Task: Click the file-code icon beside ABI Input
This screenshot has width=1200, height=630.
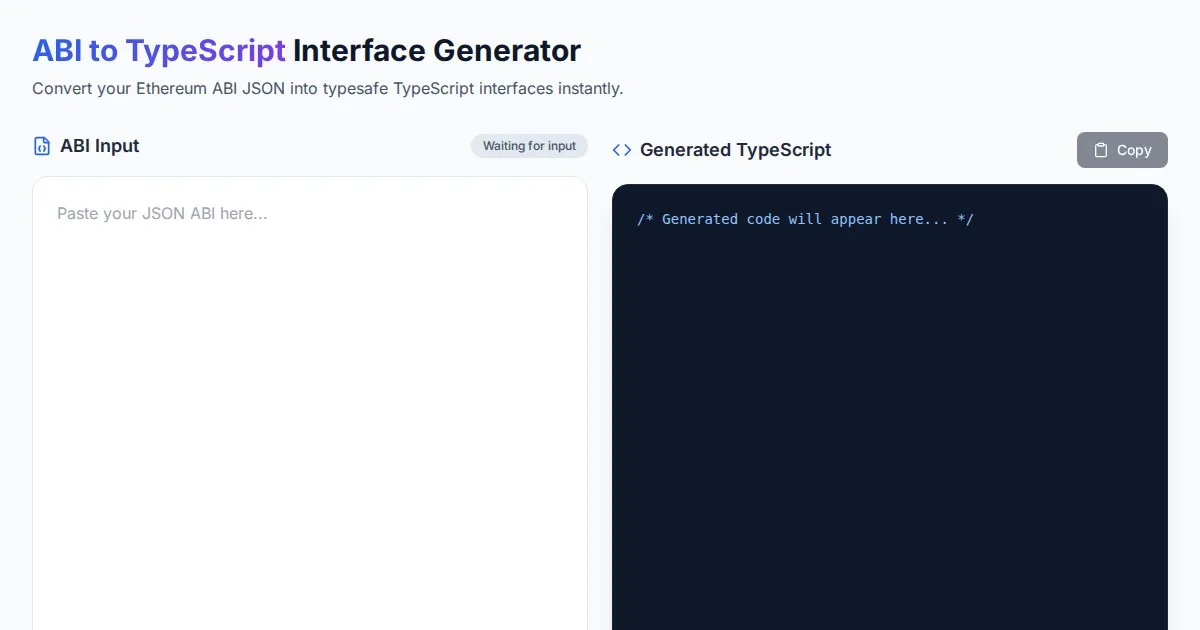Action: click(x=42, y=146)
